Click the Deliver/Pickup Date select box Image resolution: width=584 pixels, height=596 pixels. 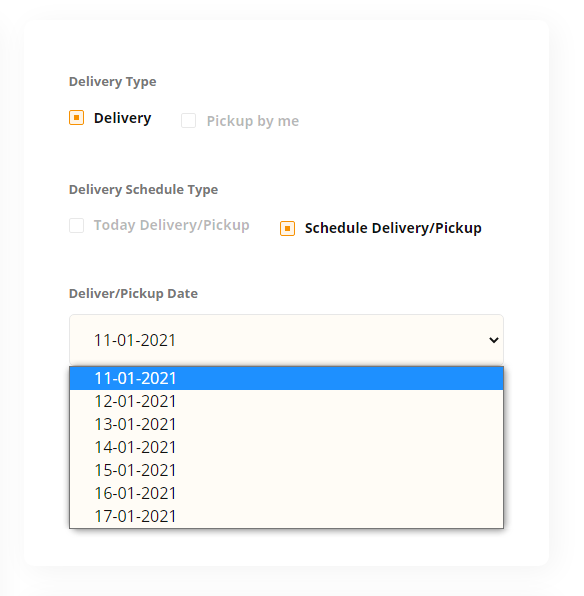286,339
